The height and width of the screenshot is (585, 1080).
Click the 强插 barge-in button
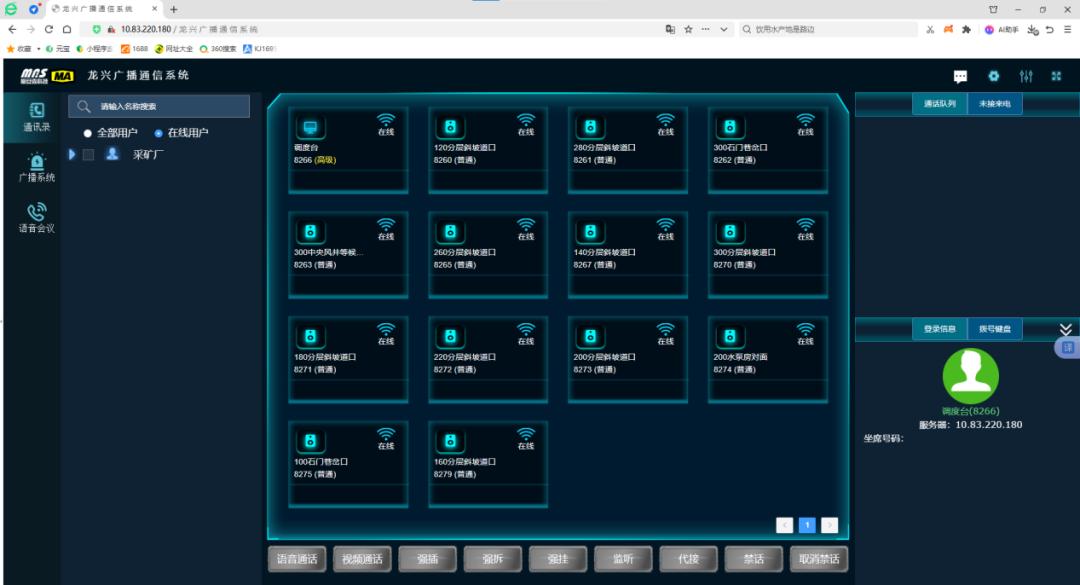tap(427, 559)
